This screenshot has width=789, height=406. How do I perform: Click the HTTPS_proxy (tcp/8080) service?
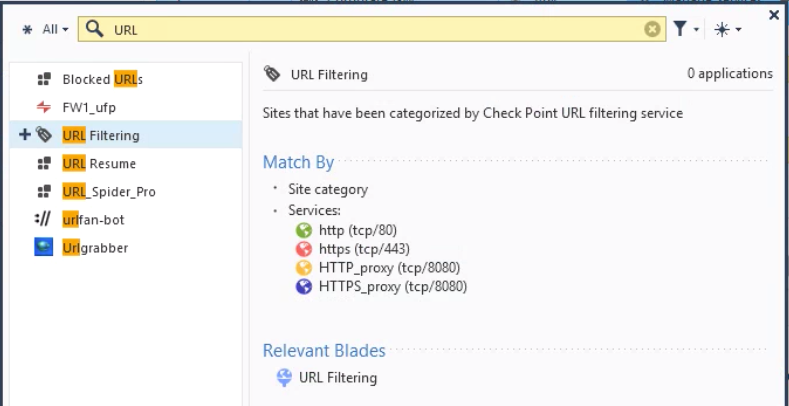pos(393,287)
